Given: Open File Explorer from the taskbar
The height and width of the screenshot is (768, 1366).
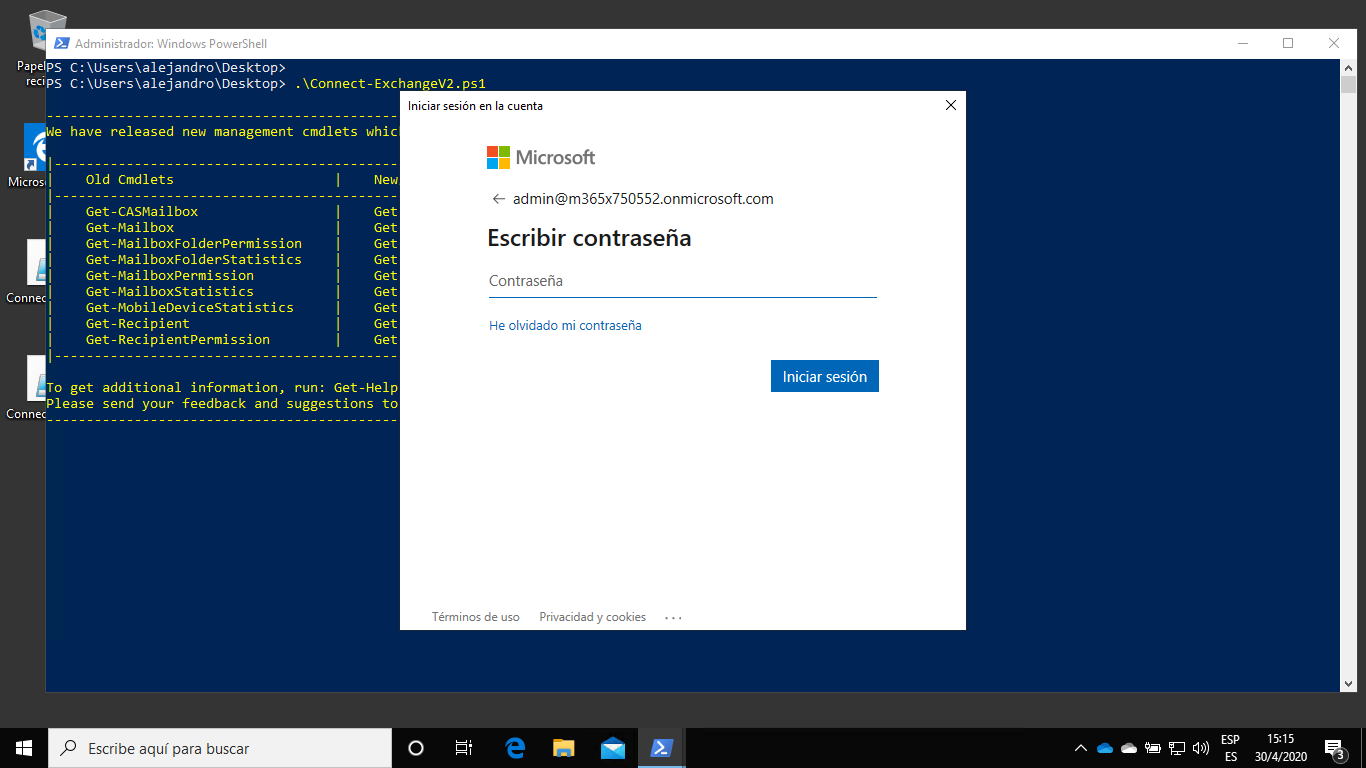Looking at the screenshot, I should click(x=563, y=747).
